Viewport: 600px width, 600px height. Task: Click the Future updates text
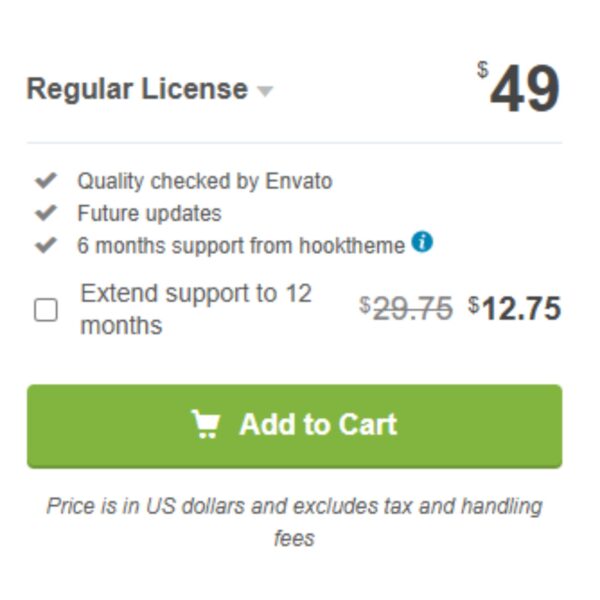149,213
